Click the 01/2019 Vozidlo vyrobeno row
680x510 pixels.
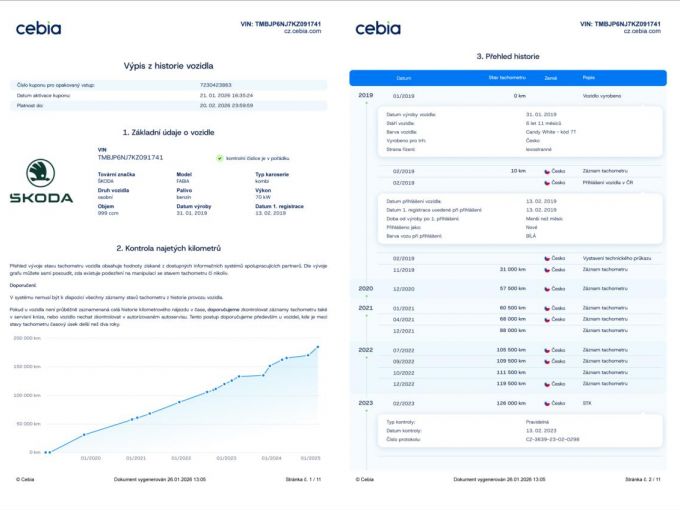pos(510,96)
